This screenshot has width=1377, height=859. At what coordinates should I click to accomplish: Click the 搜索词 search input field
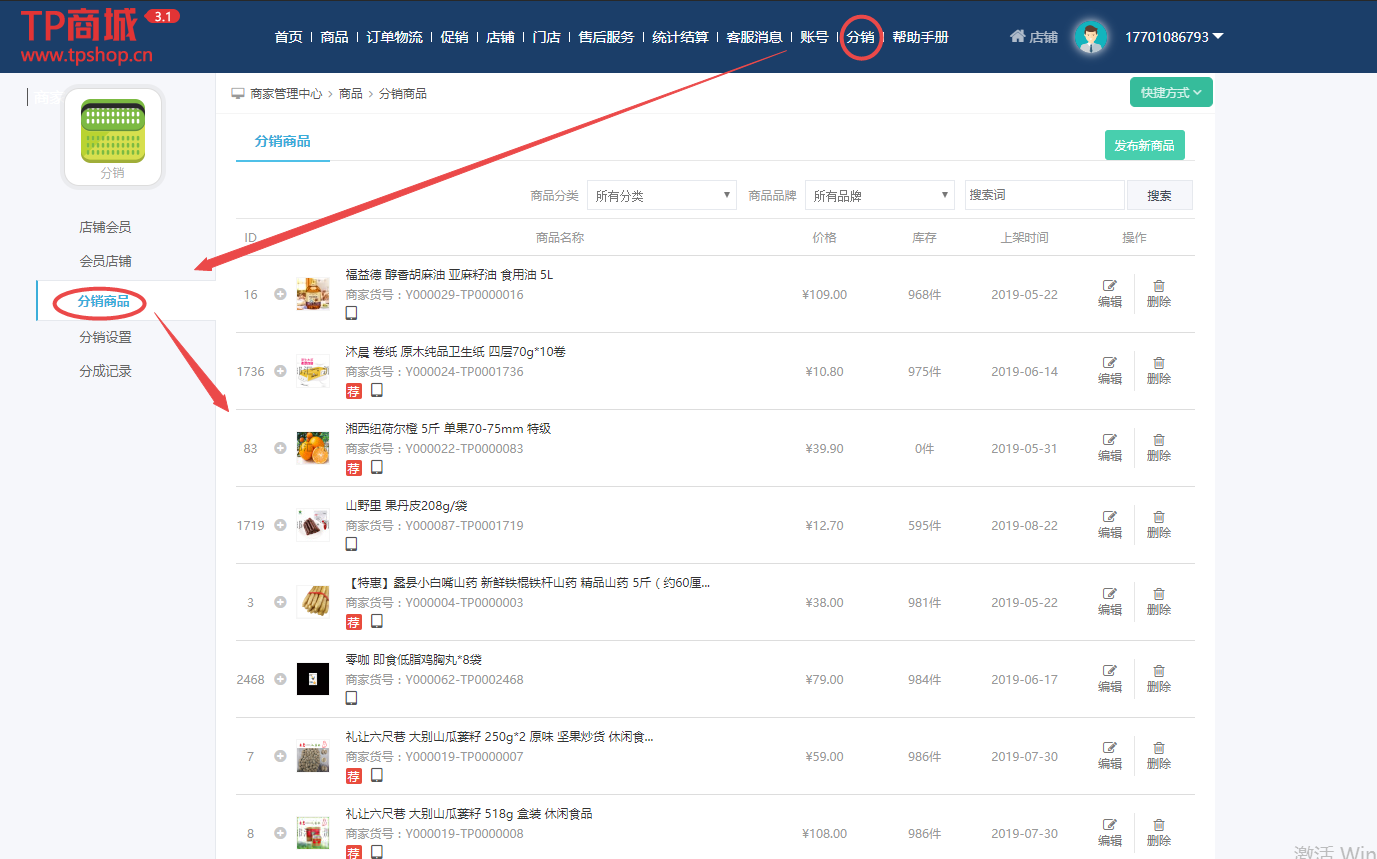pos(1044,195)
